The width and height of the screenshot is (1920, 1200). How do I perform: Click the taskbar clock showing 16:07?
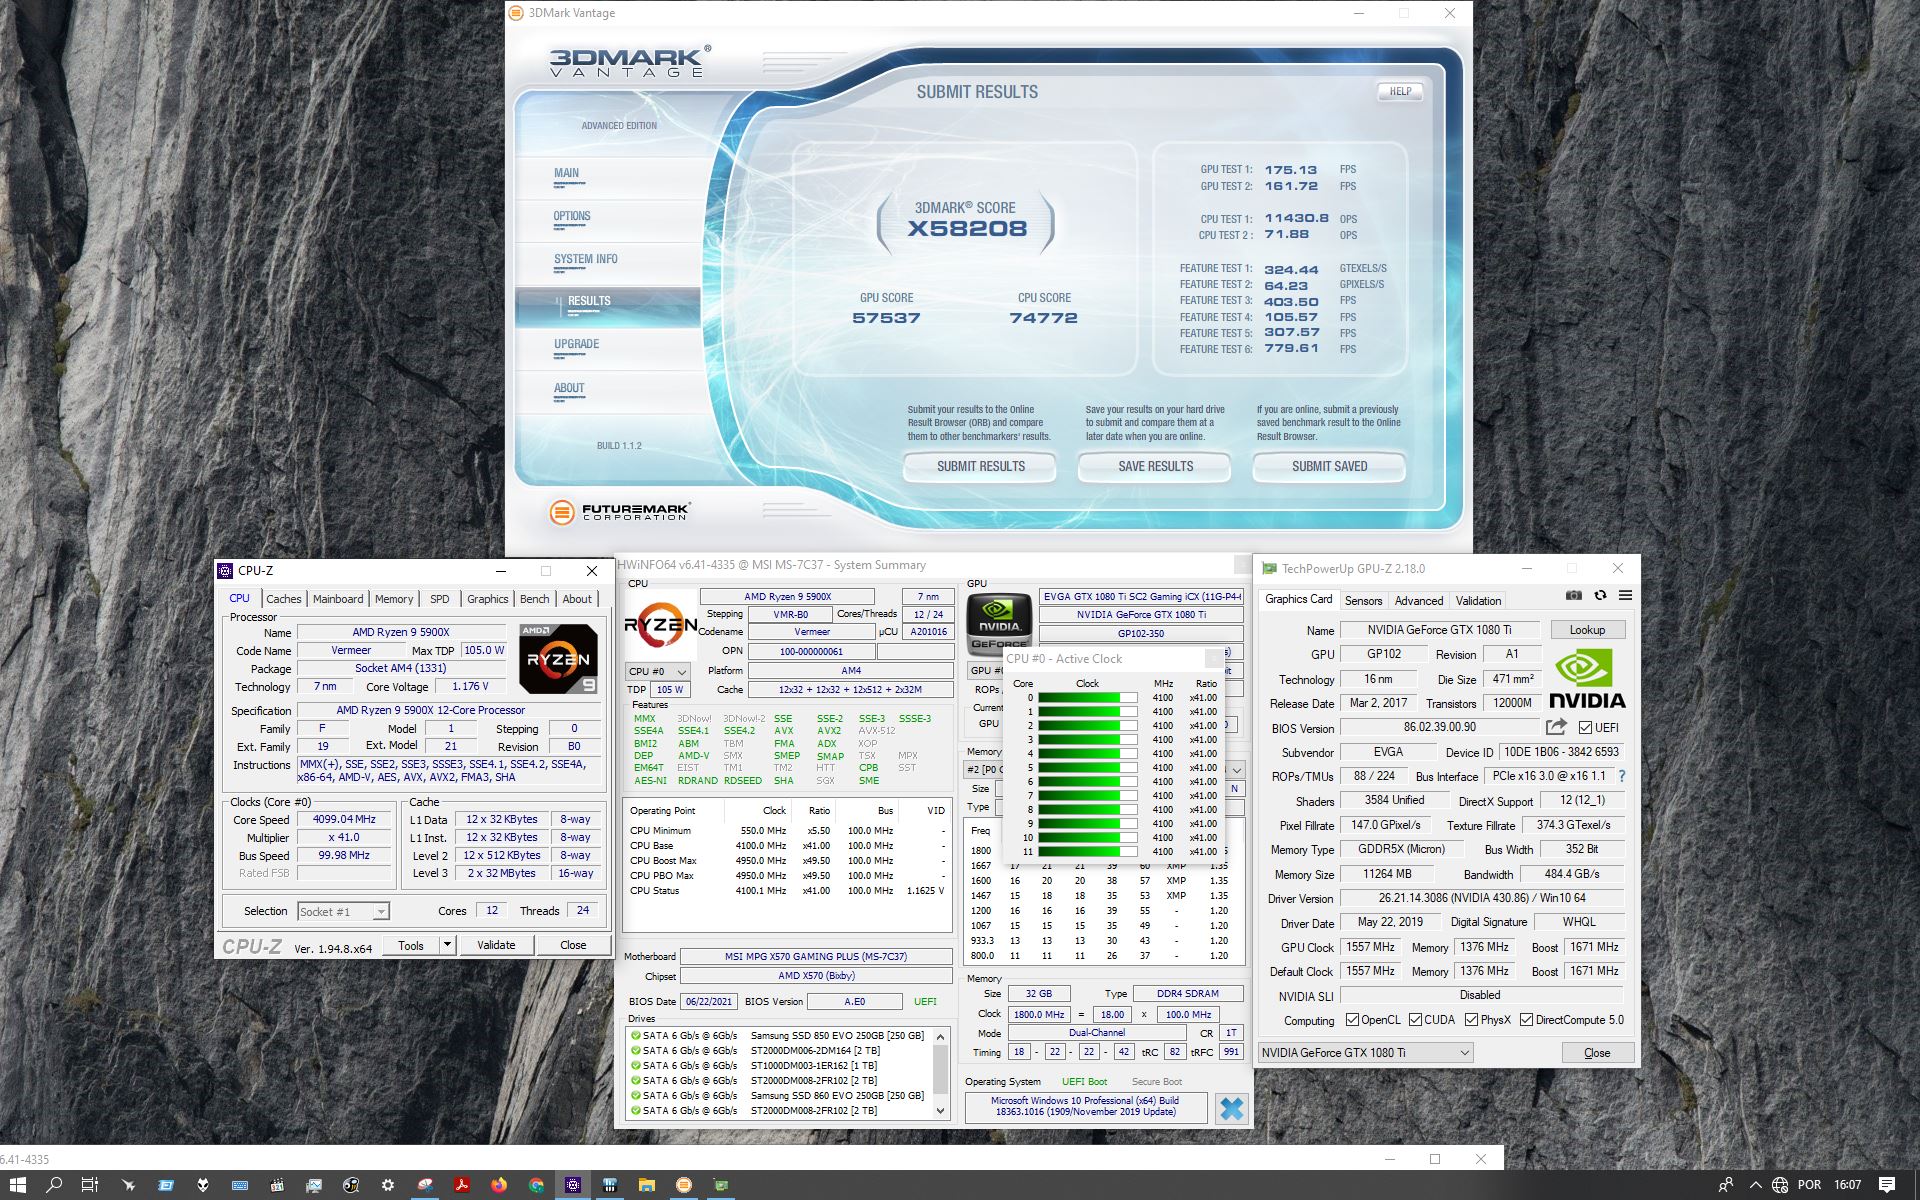pyautogui.click(x=1847, y=1185)
